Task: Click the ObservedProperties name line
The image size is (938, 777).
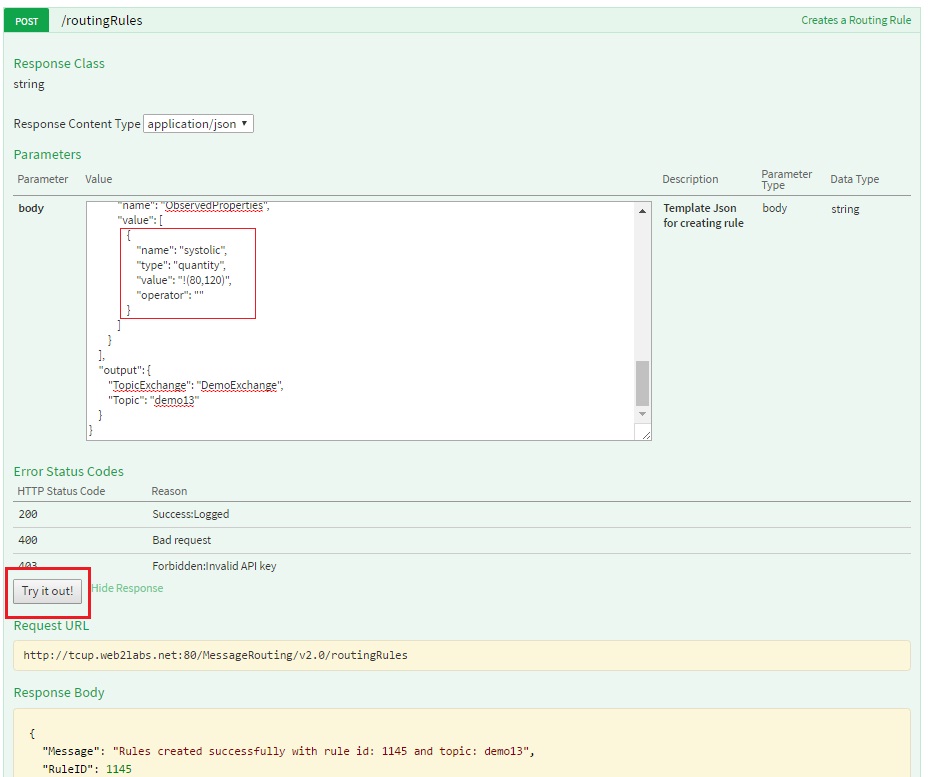Action: (x=194, y=206)
